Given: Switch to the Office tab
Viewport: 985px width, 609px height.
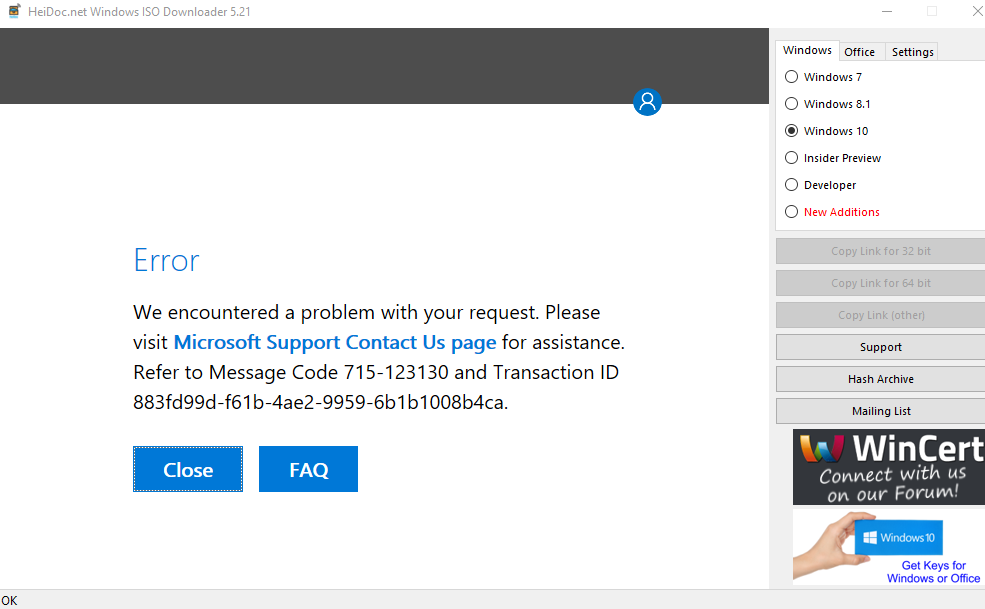Looking at the screenshot, I should pyautogui.click(x=859, y=52).
